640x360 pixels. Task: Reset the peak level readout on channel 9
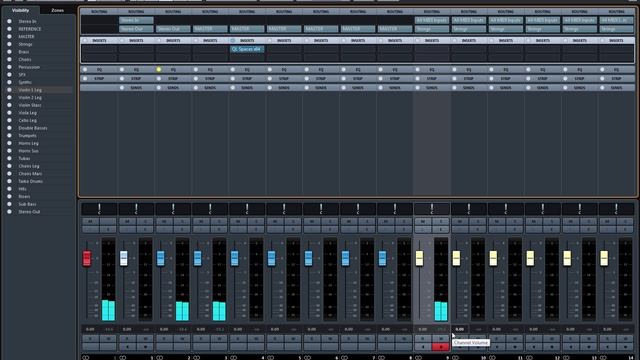(x=441, y=329)
